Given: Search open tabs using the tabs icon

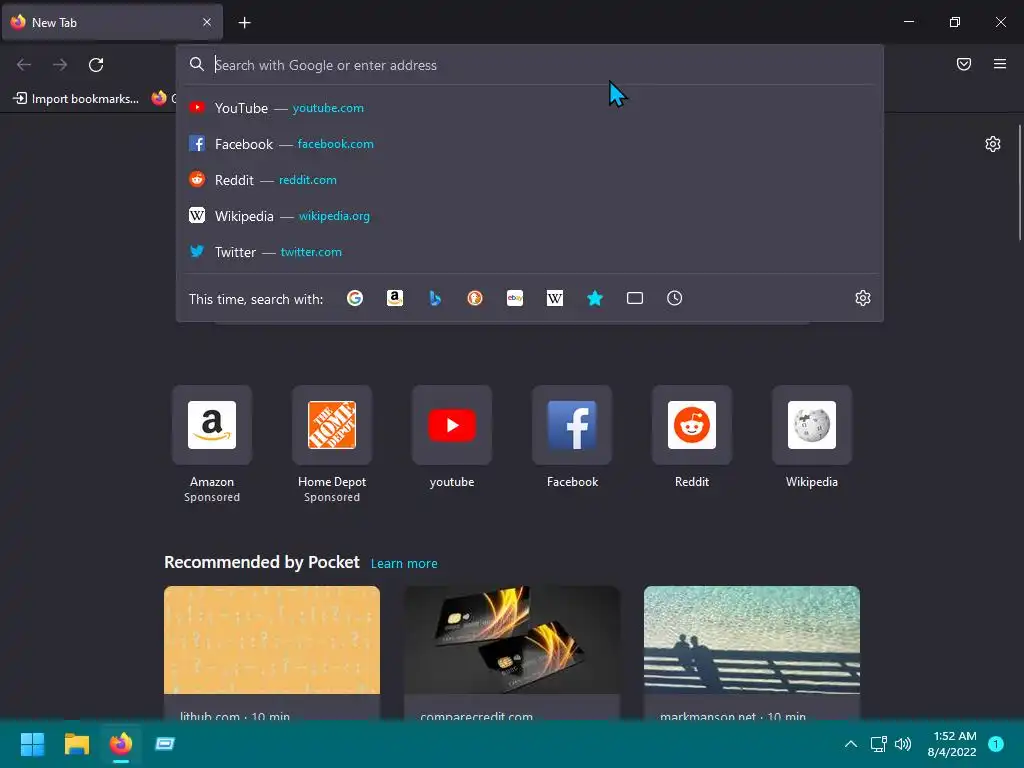Looking at the screenshot, I should click(x=635, y=298).
